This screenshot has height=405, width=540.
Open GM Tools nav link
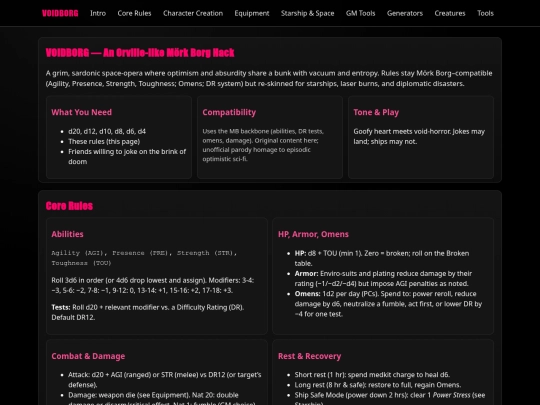click(x=361, y=13)
